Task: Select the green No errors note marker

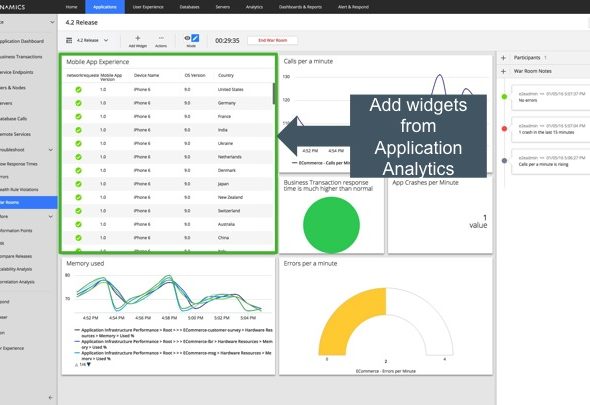Action: [504, 97]
